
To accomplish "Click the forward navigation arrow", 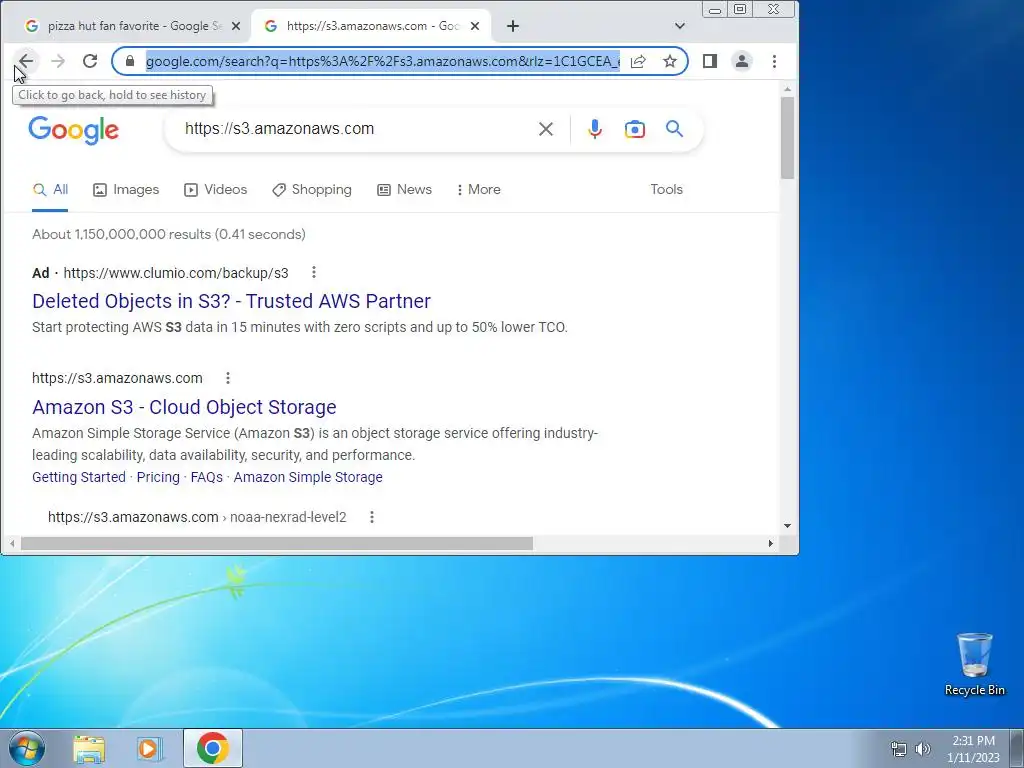I will pos(58,61).
